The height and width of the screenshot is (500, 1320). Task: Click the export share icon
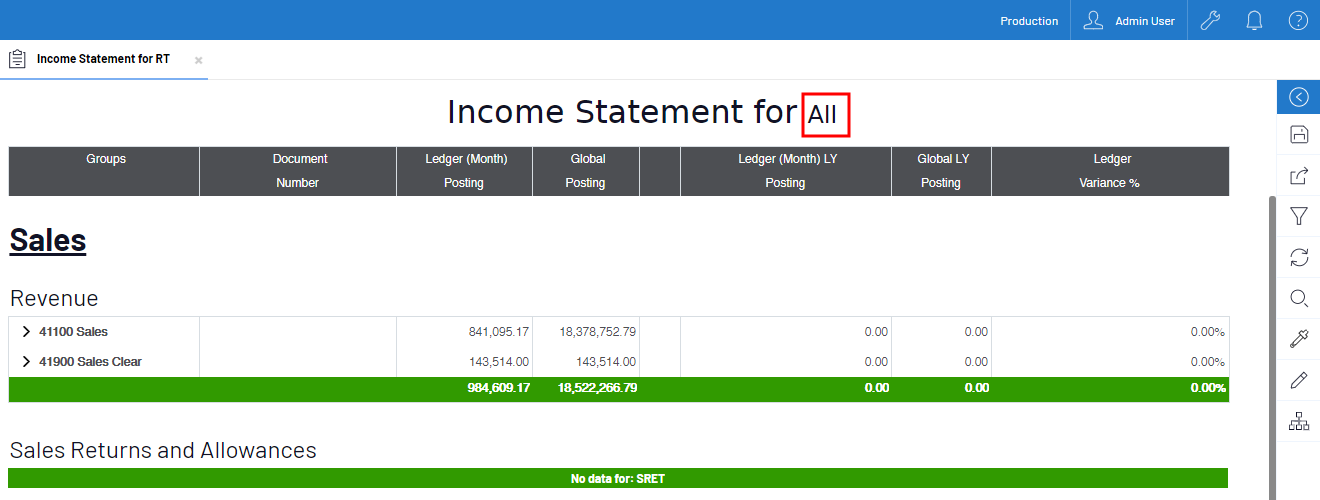pos(1298,176)
